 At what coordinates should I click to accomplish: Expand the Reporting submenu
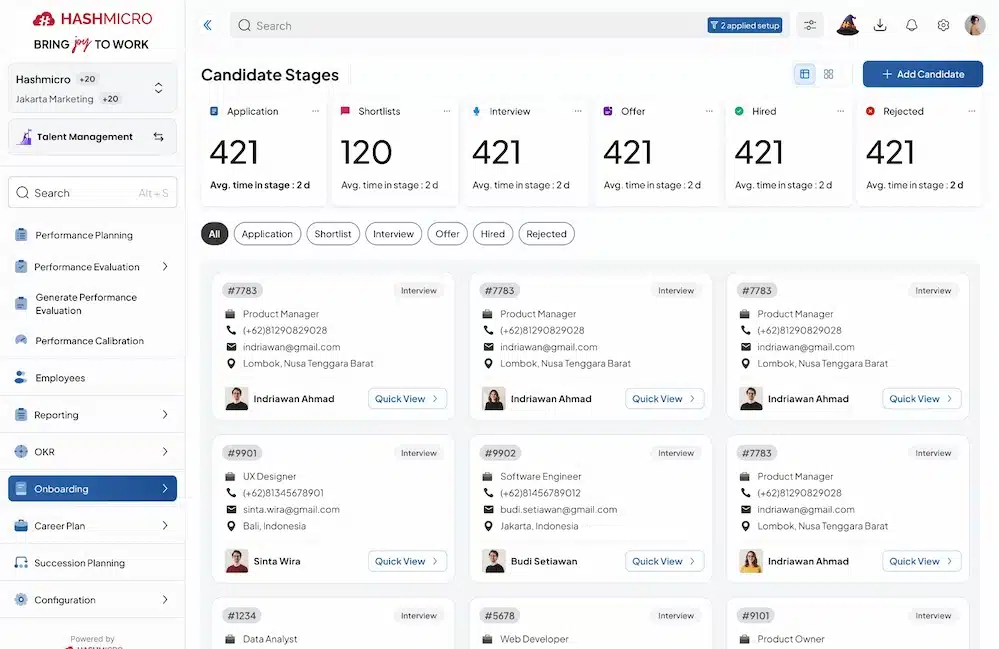click(x=165, y=415)
